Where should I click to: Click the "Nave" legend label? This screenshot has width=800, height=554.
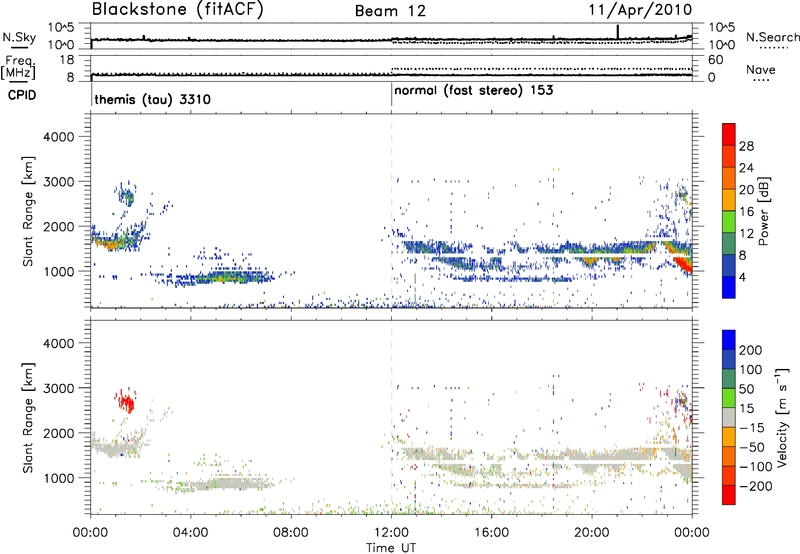pos(761,70)
